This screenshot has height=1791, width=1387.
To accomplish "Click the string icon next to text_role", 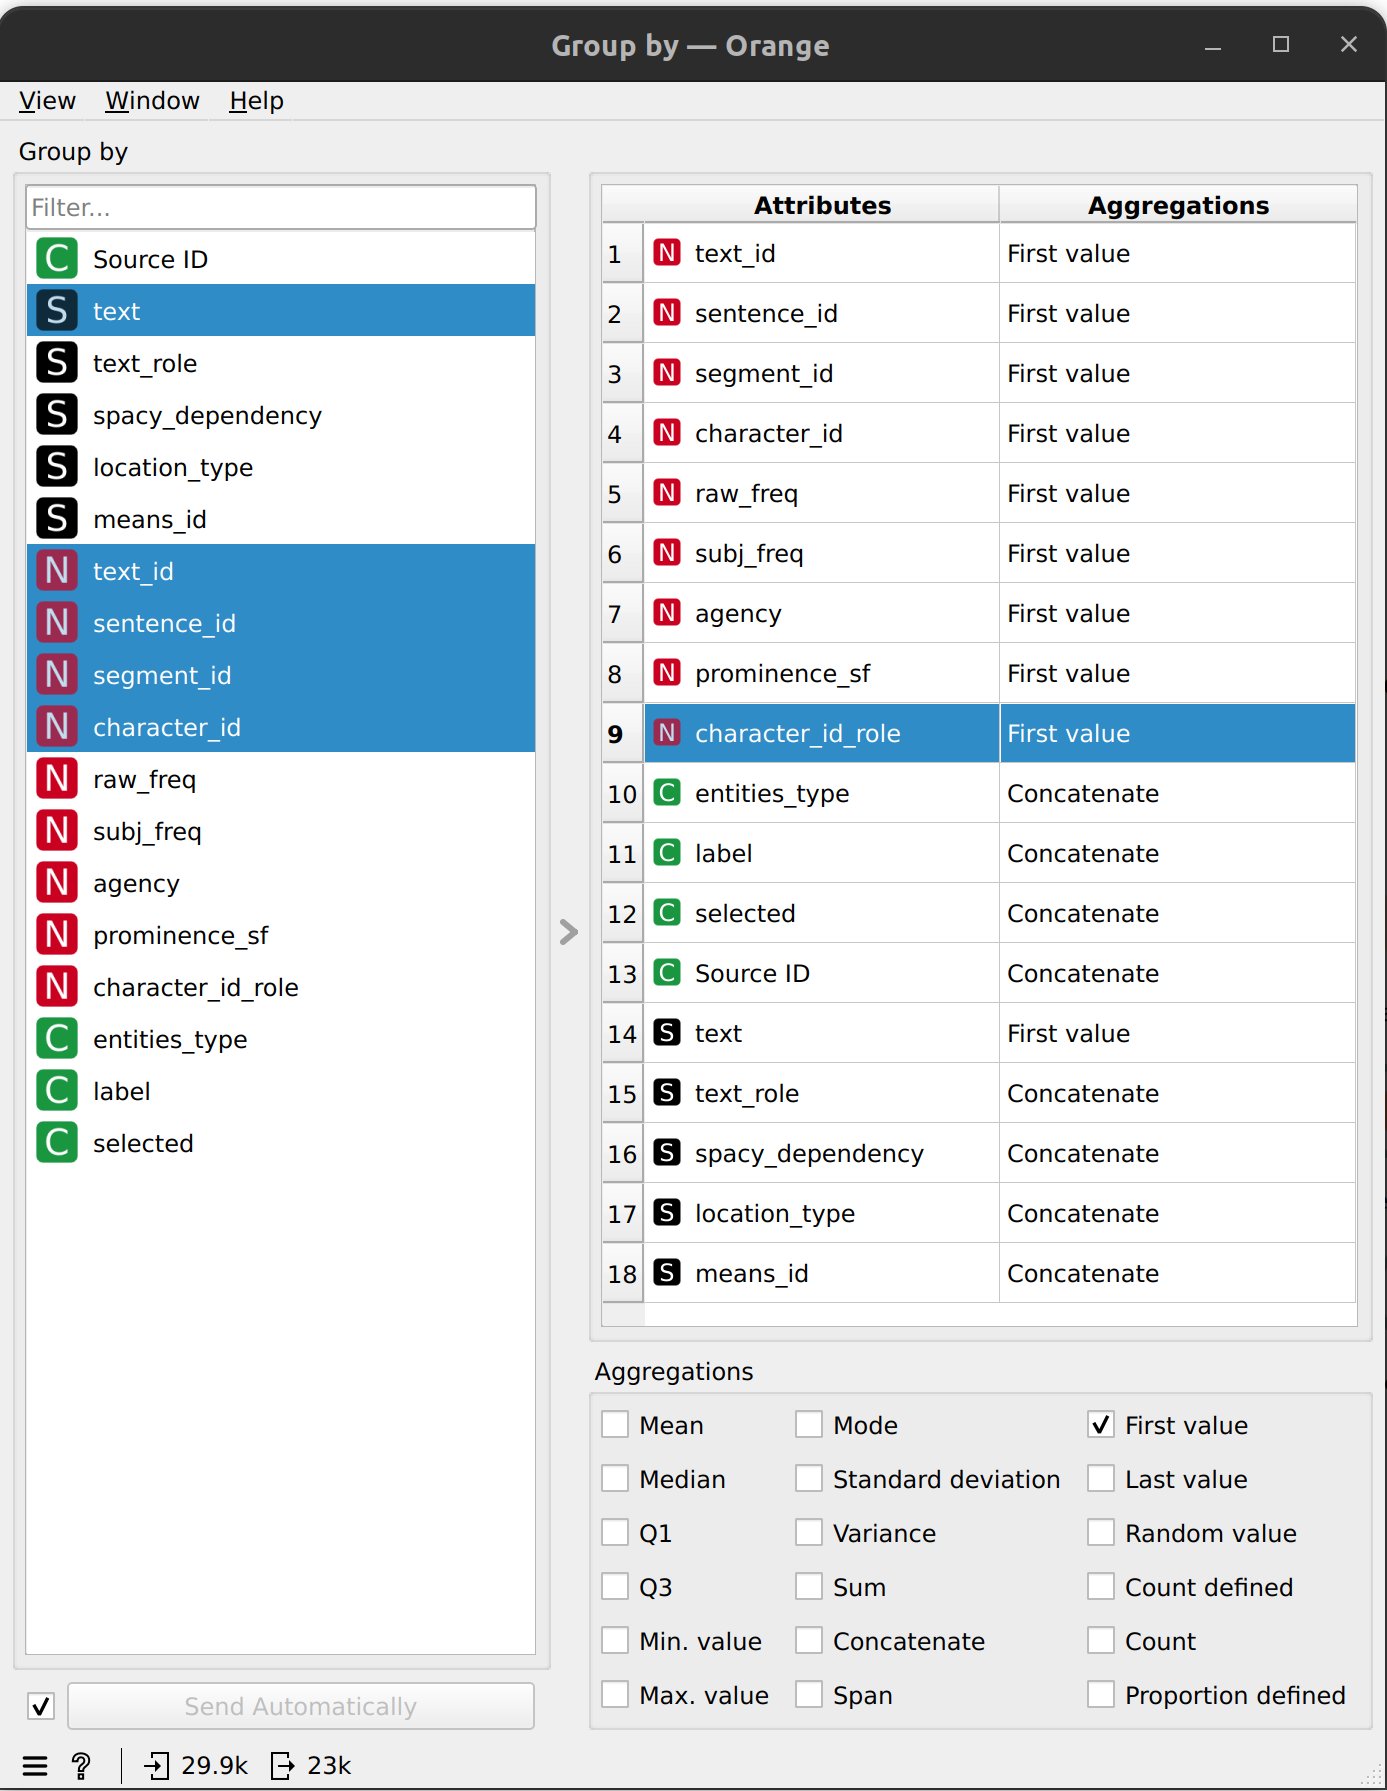I will point(57,363).
